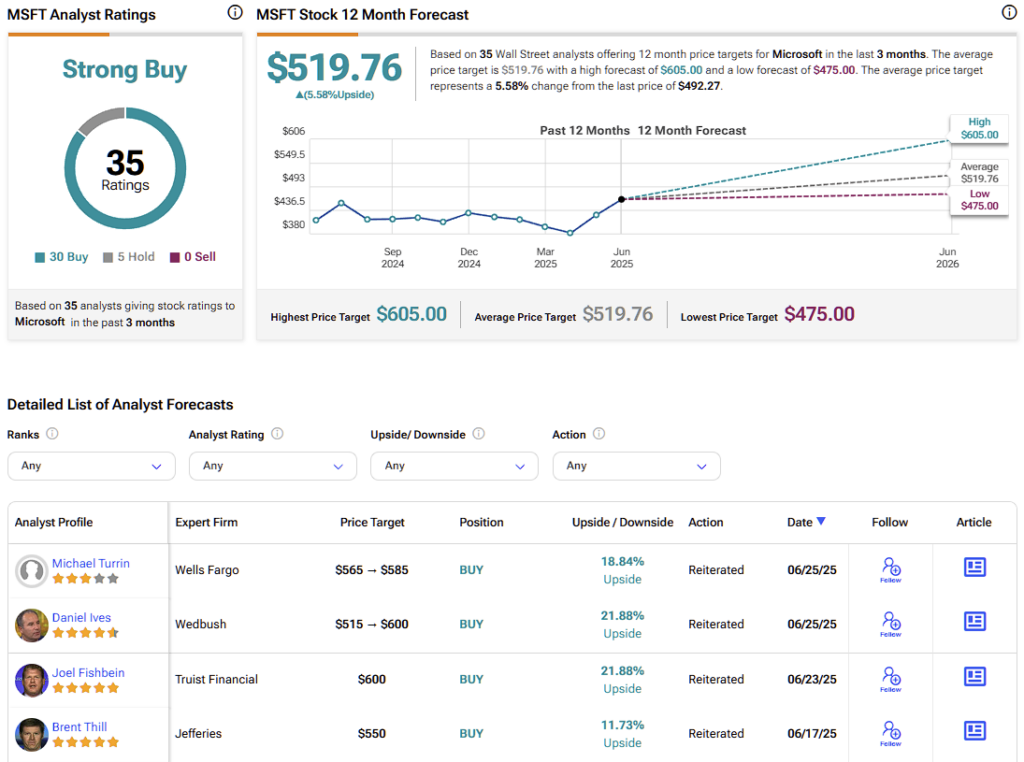The width and height of the screenshot is (1024, 762).
Task: Follow analyst Michael Turrin
Action: click(x=891, y=569)
